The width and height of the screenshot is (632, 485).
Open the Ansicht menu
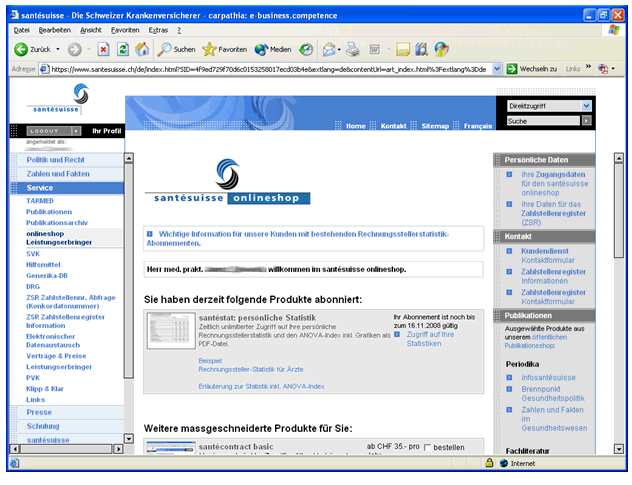click(91, 30)
